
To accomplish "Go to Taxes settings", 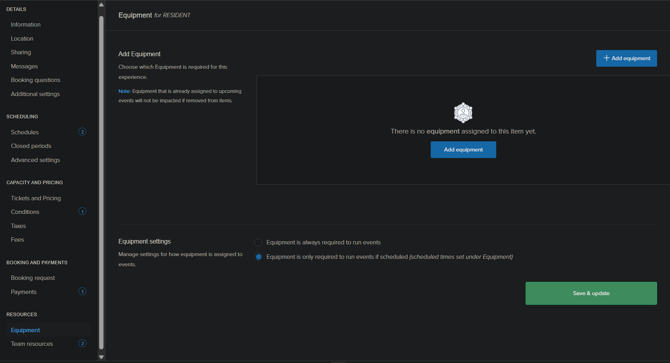I will [x=18, y=225].
